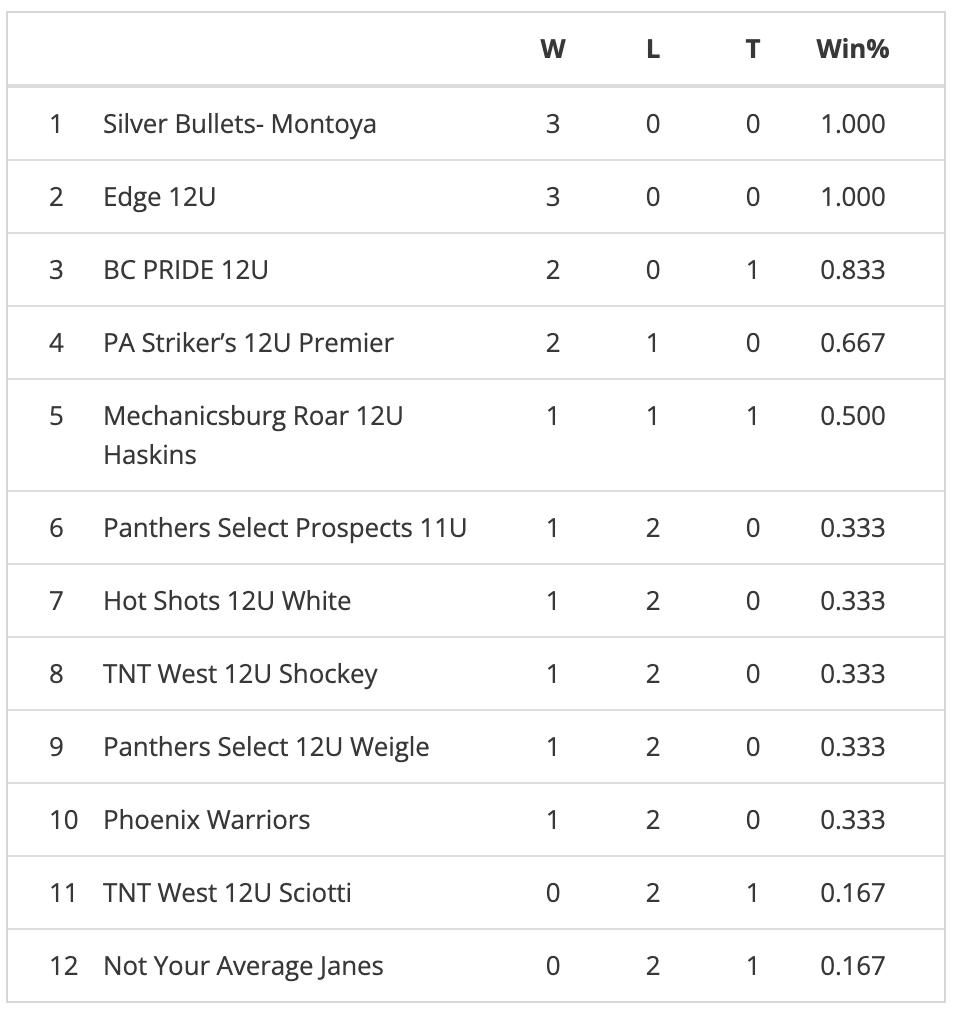Open TNT West 12U Sciotti entry
Viewport: 960px width, 1014px height.
coord(227,894)
